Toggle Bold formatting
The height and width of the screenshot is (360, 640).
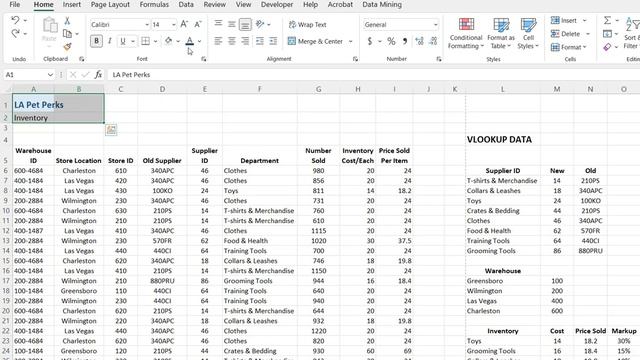[96, 41]
